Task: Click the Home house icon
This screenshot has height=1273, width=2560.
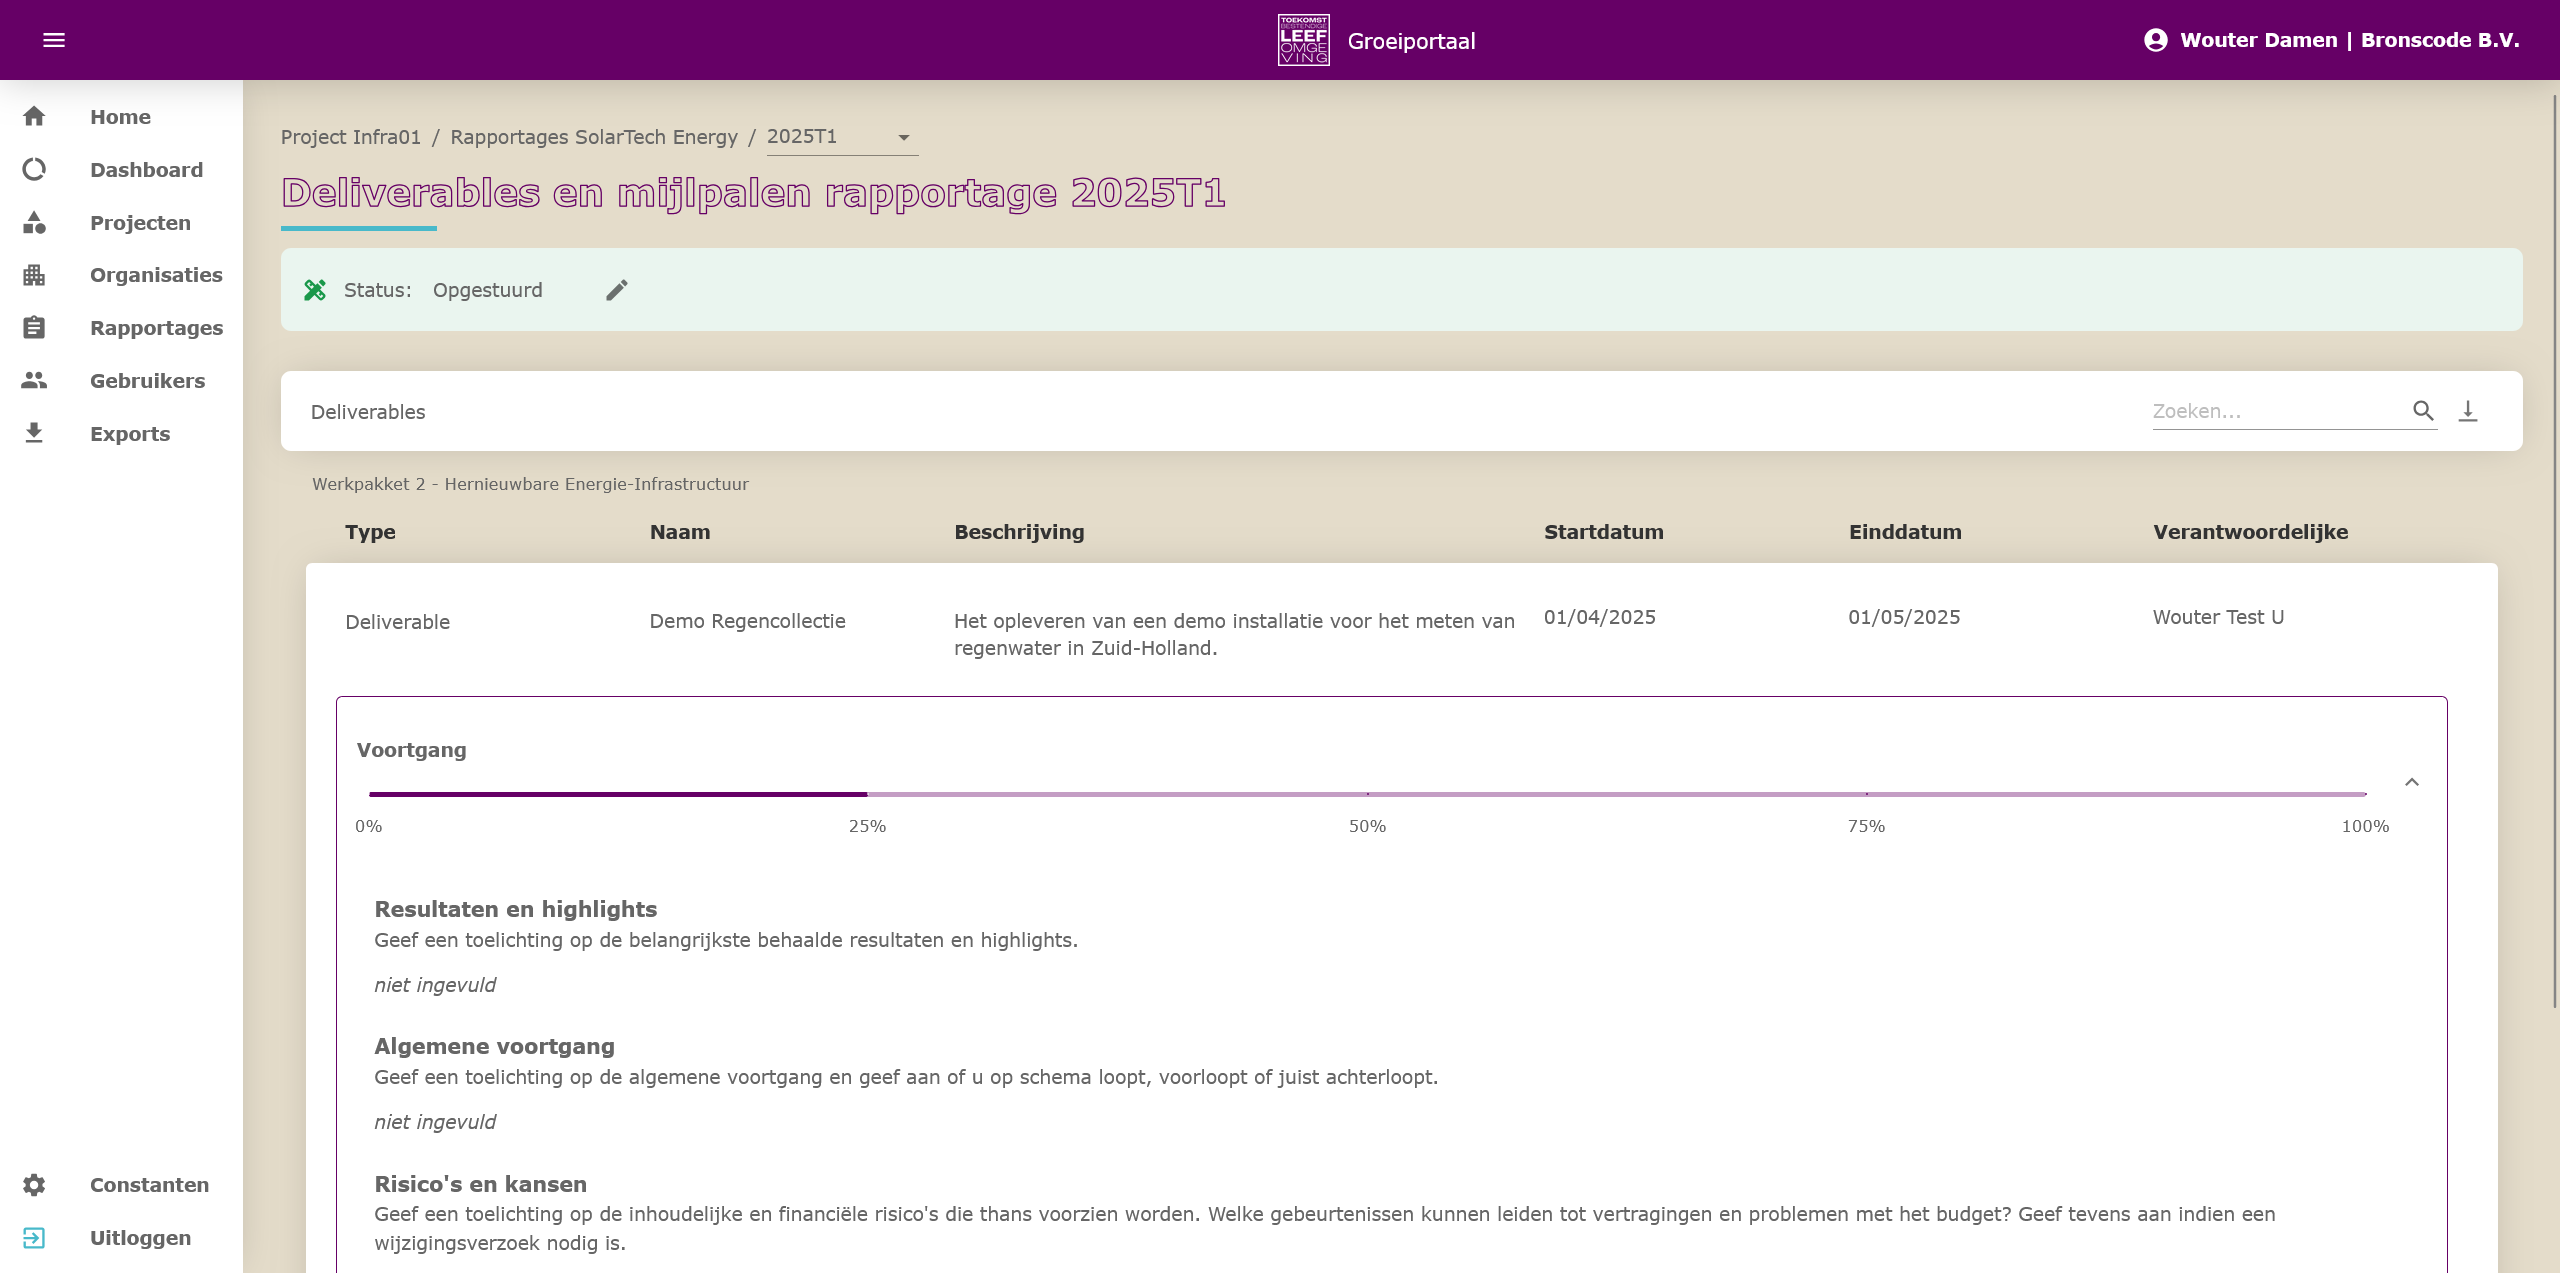Action: [x=34, y=116]
